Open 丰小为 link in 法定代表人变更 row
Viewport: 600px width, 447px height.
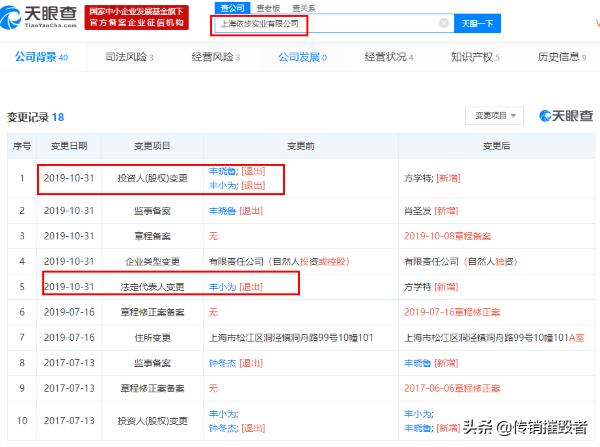point(222,287)
